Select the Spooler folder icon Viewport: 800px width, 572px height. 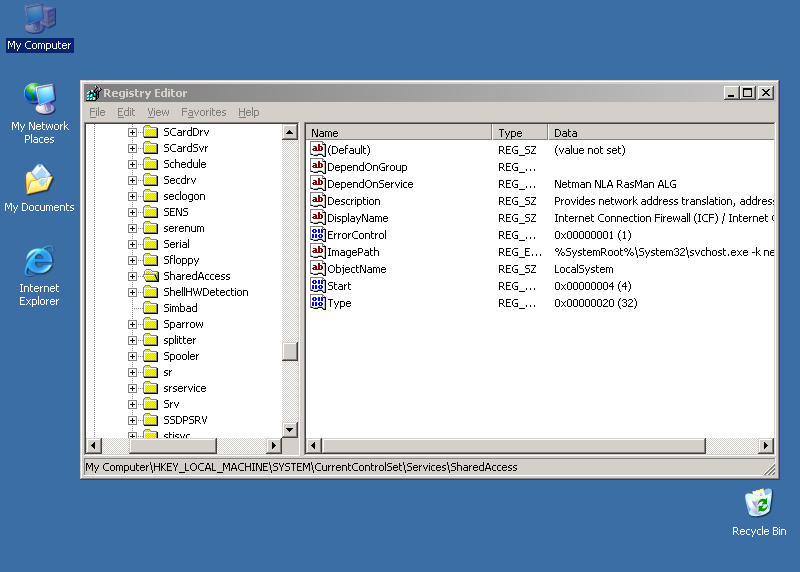pos(151,356)
